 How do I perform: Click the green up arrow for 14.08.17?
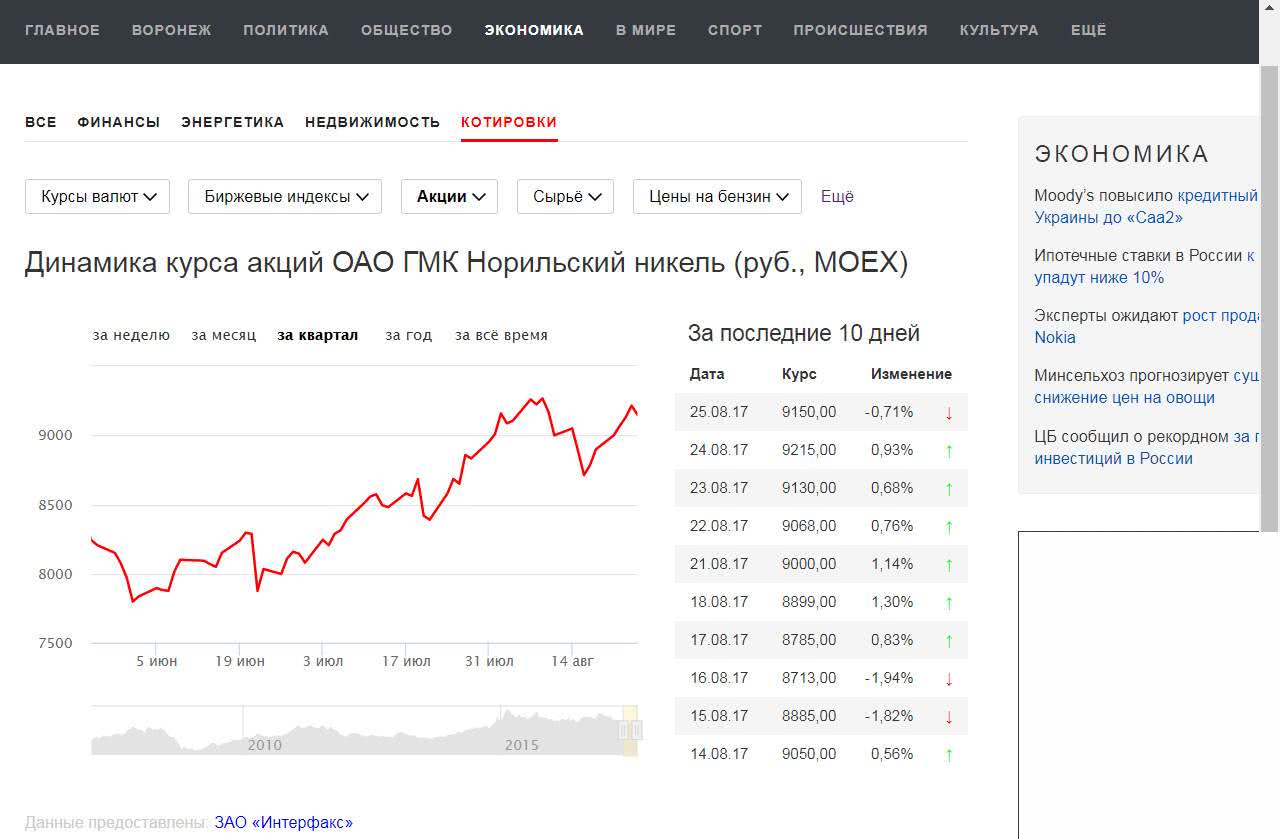[x=948, y=755]
